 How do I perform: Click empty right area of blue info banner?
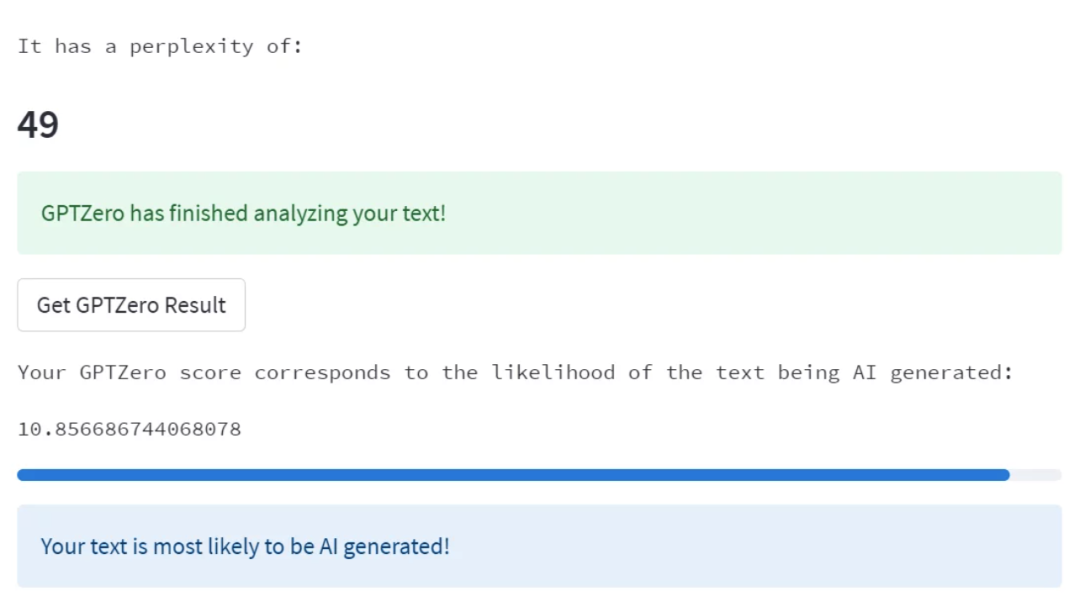pos(800,546)
